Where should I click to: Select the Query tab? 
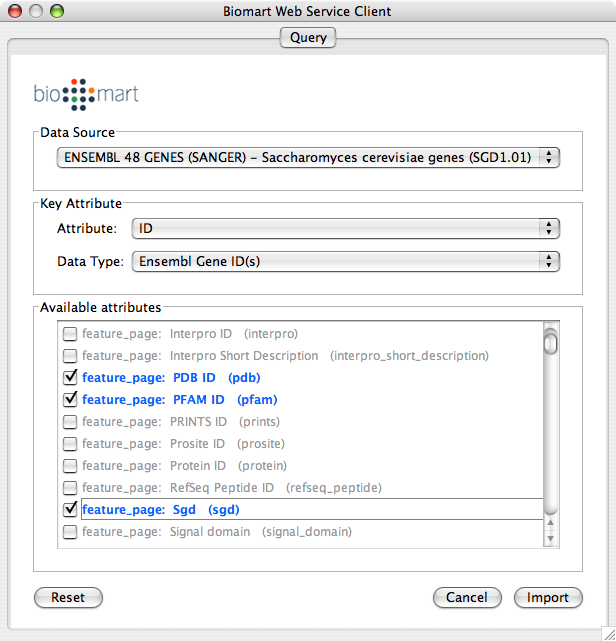pos(308,38)
